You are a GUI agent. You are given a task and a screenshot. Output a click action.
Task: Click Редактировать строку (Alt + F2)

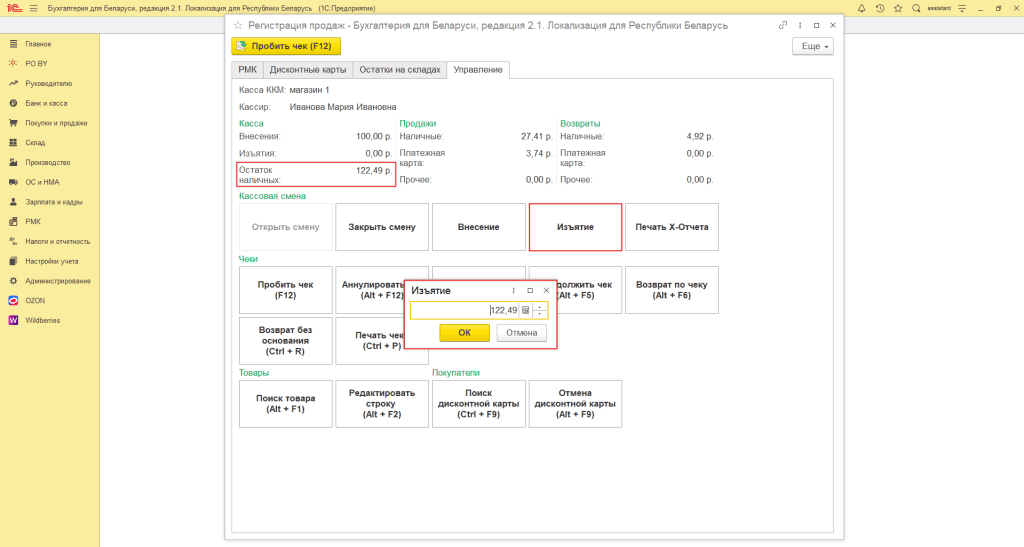pyautogui.click(x=382, y=404)
